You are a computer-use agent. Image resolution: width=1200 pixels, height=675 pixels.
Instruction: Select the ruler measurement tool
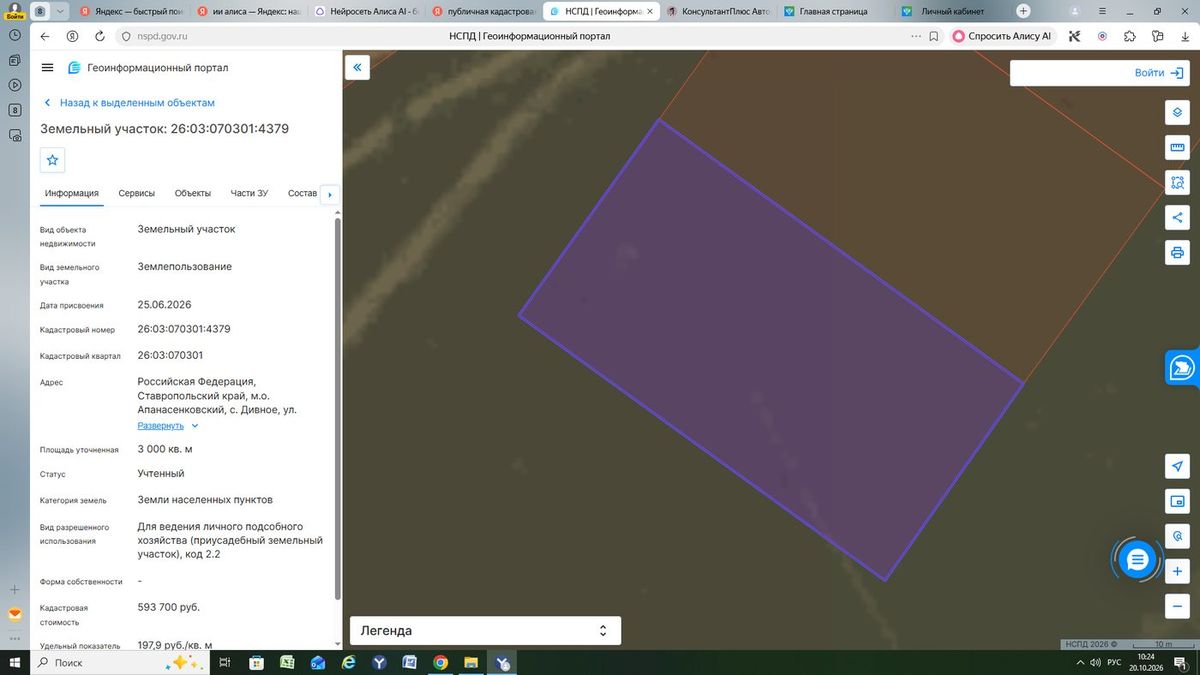(x=1177, y=148)
